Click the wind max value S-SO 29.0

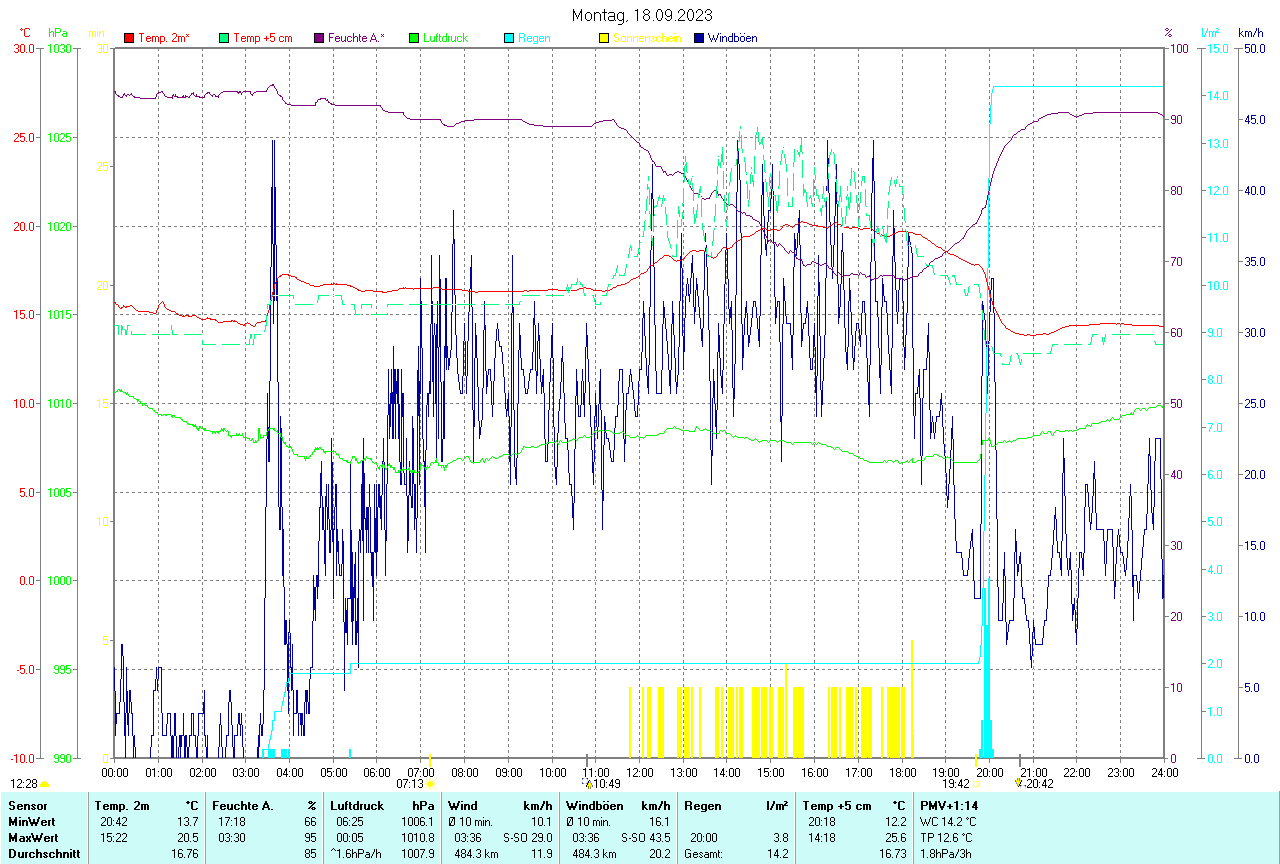(528, 837)
